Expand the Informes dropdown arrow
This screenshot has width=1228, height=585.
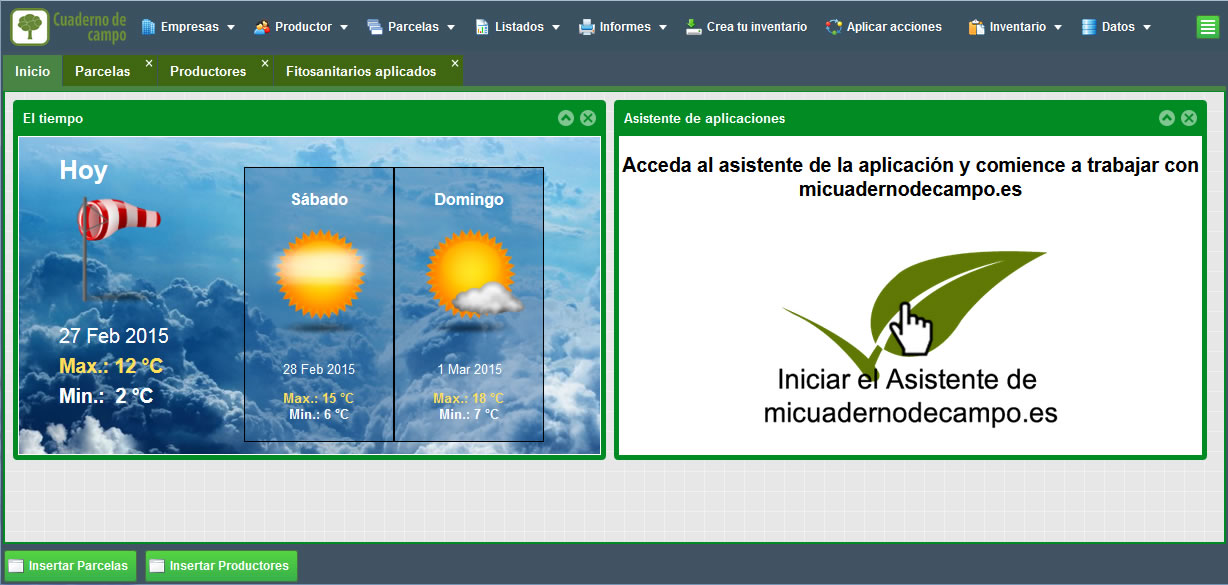(x=663, y=28)
